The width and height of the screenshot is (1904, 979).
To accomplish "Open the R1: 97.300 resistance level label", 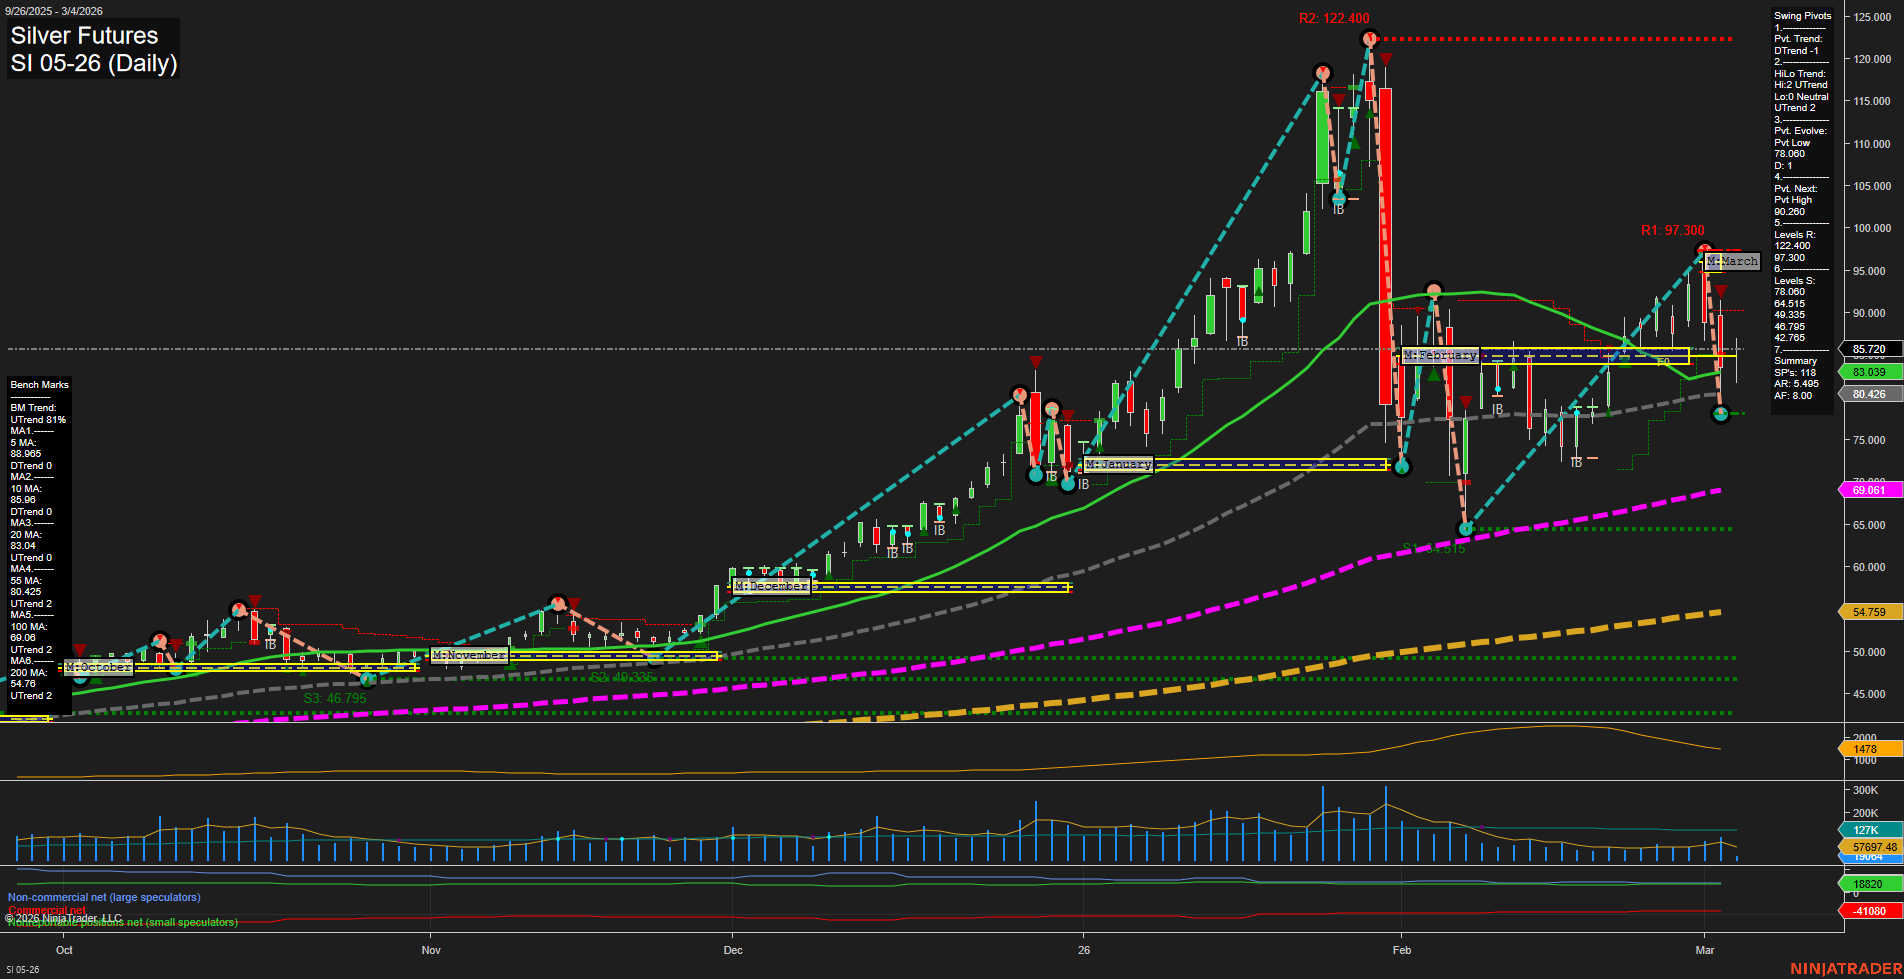I will point(1671,230).
